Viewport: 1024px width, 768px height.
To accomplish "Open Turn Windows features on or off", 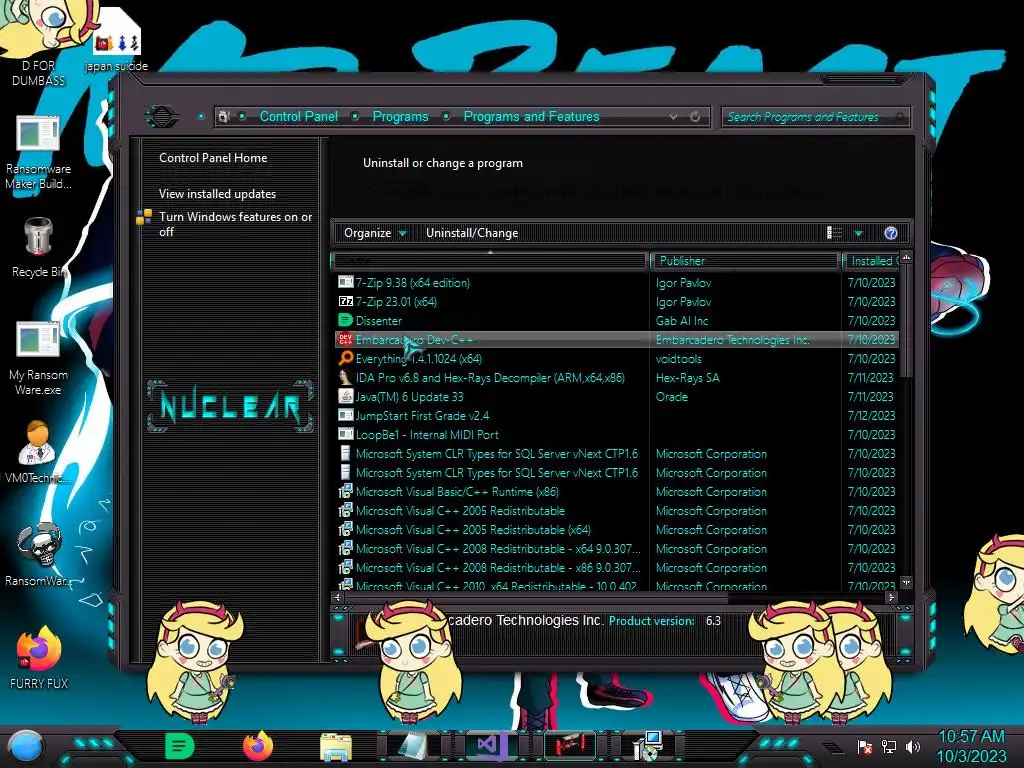I will coord(235,224).
